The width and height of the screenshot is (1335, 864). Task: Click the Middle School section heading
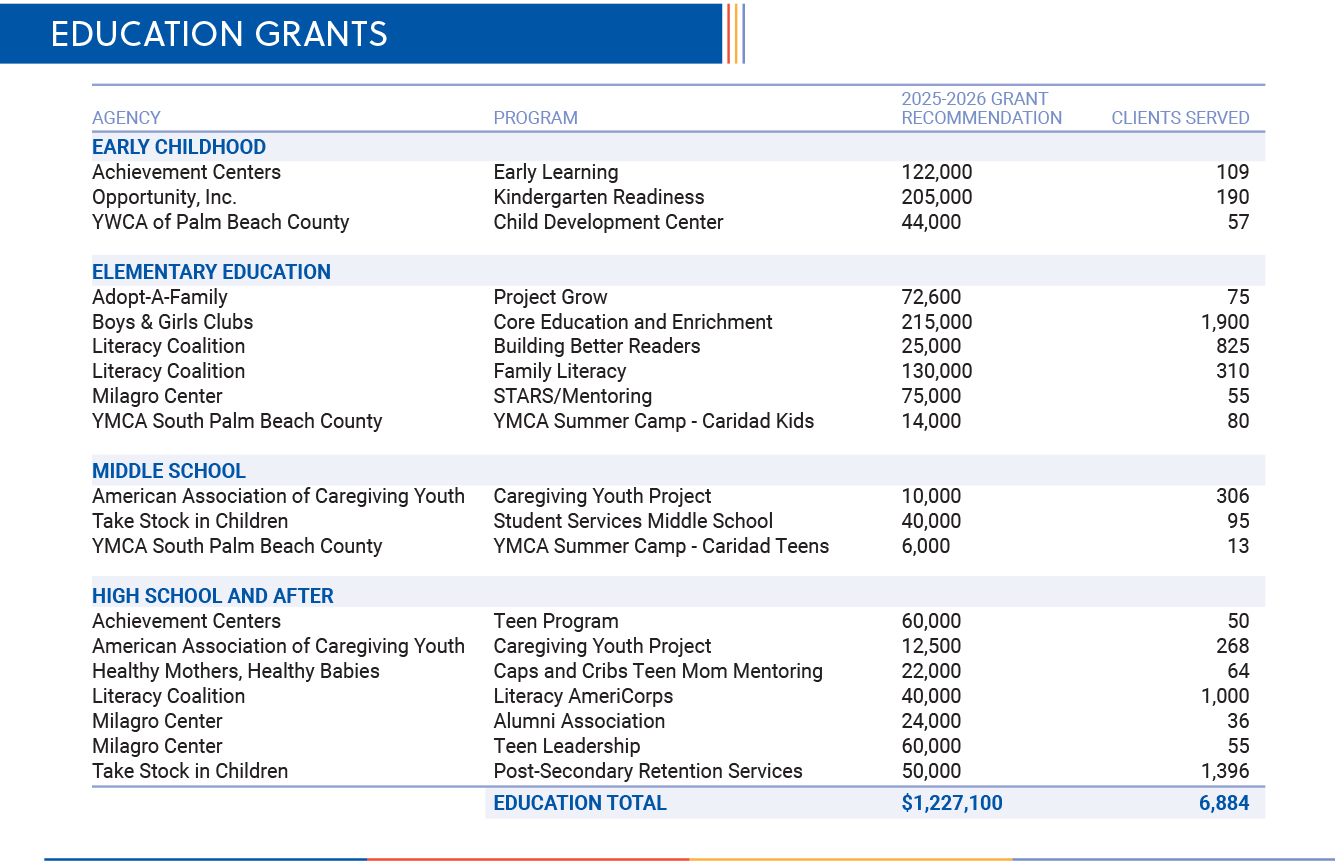point(168,471)
